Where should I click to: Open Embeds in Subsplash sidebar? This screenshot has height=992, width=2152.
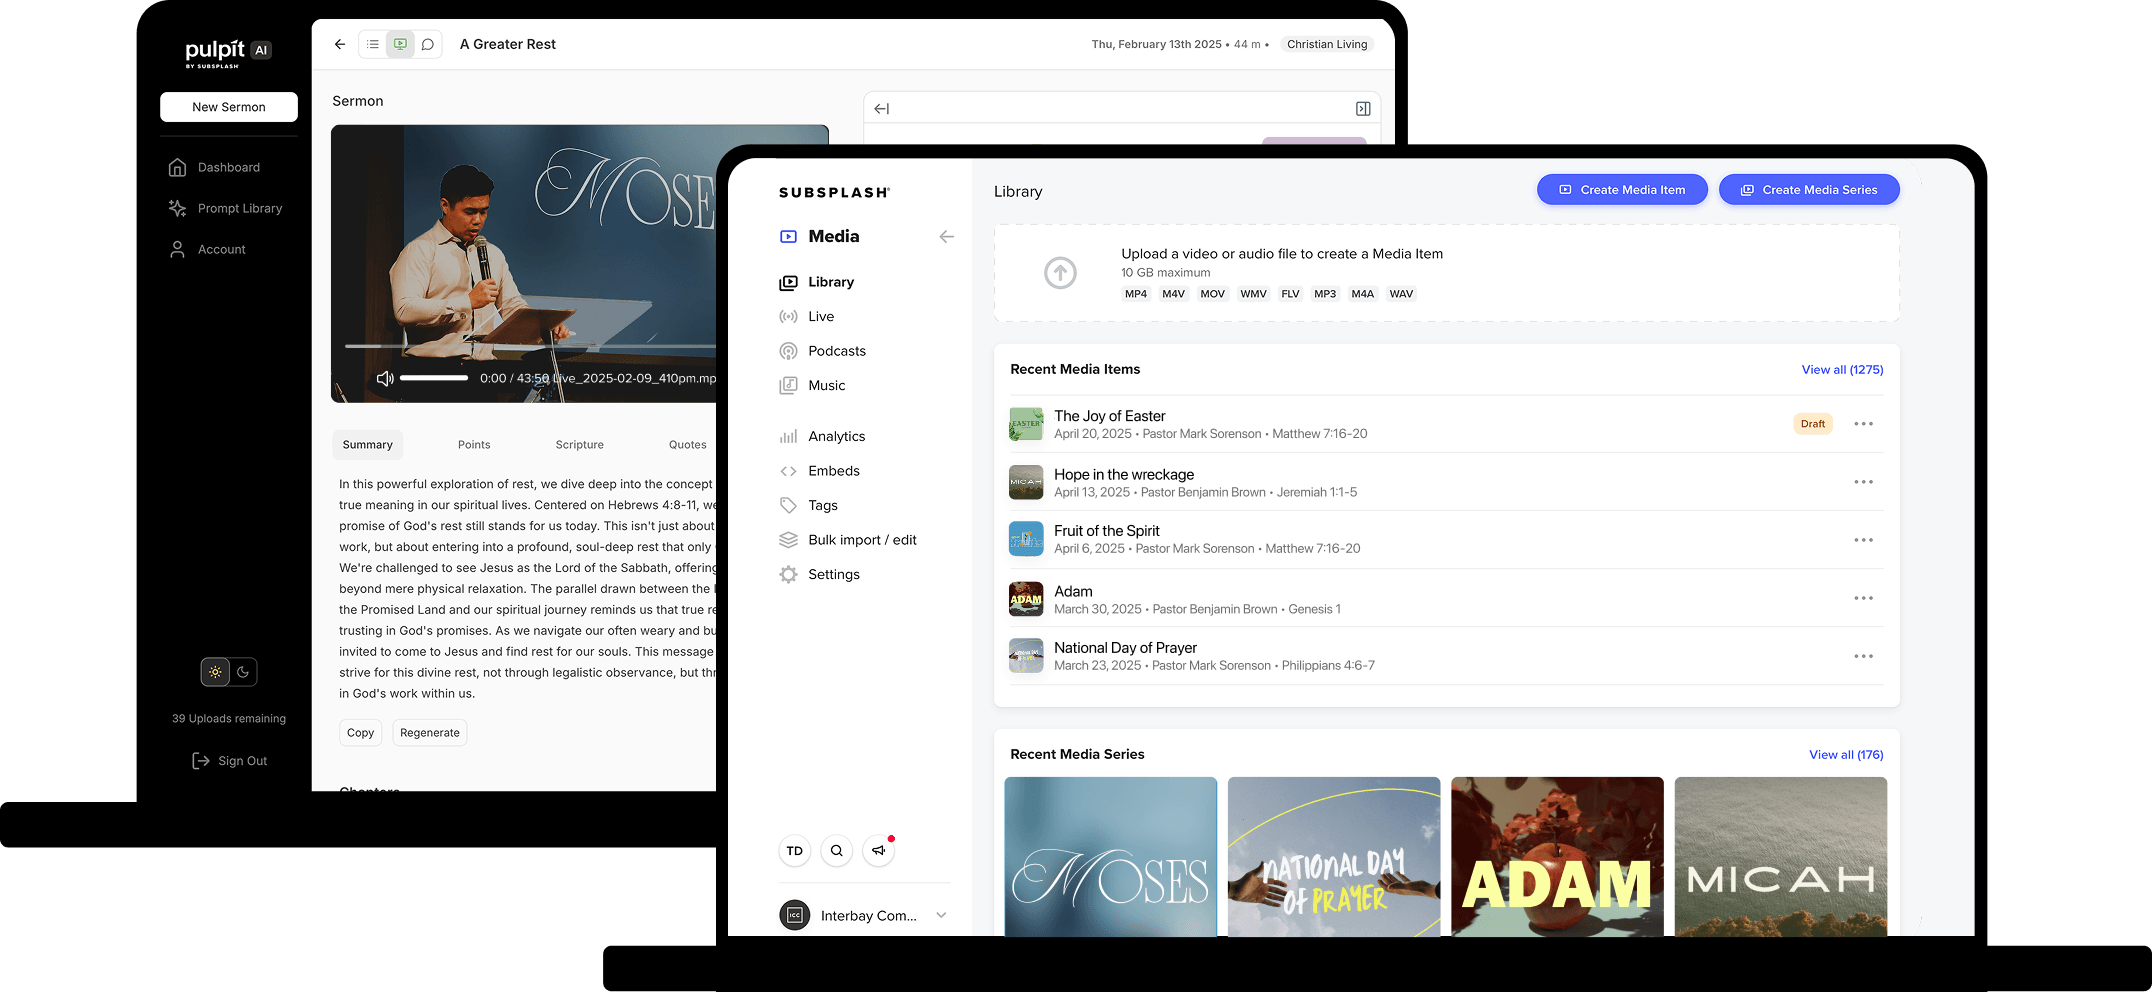pyautogui.click(x=820, y=471)
